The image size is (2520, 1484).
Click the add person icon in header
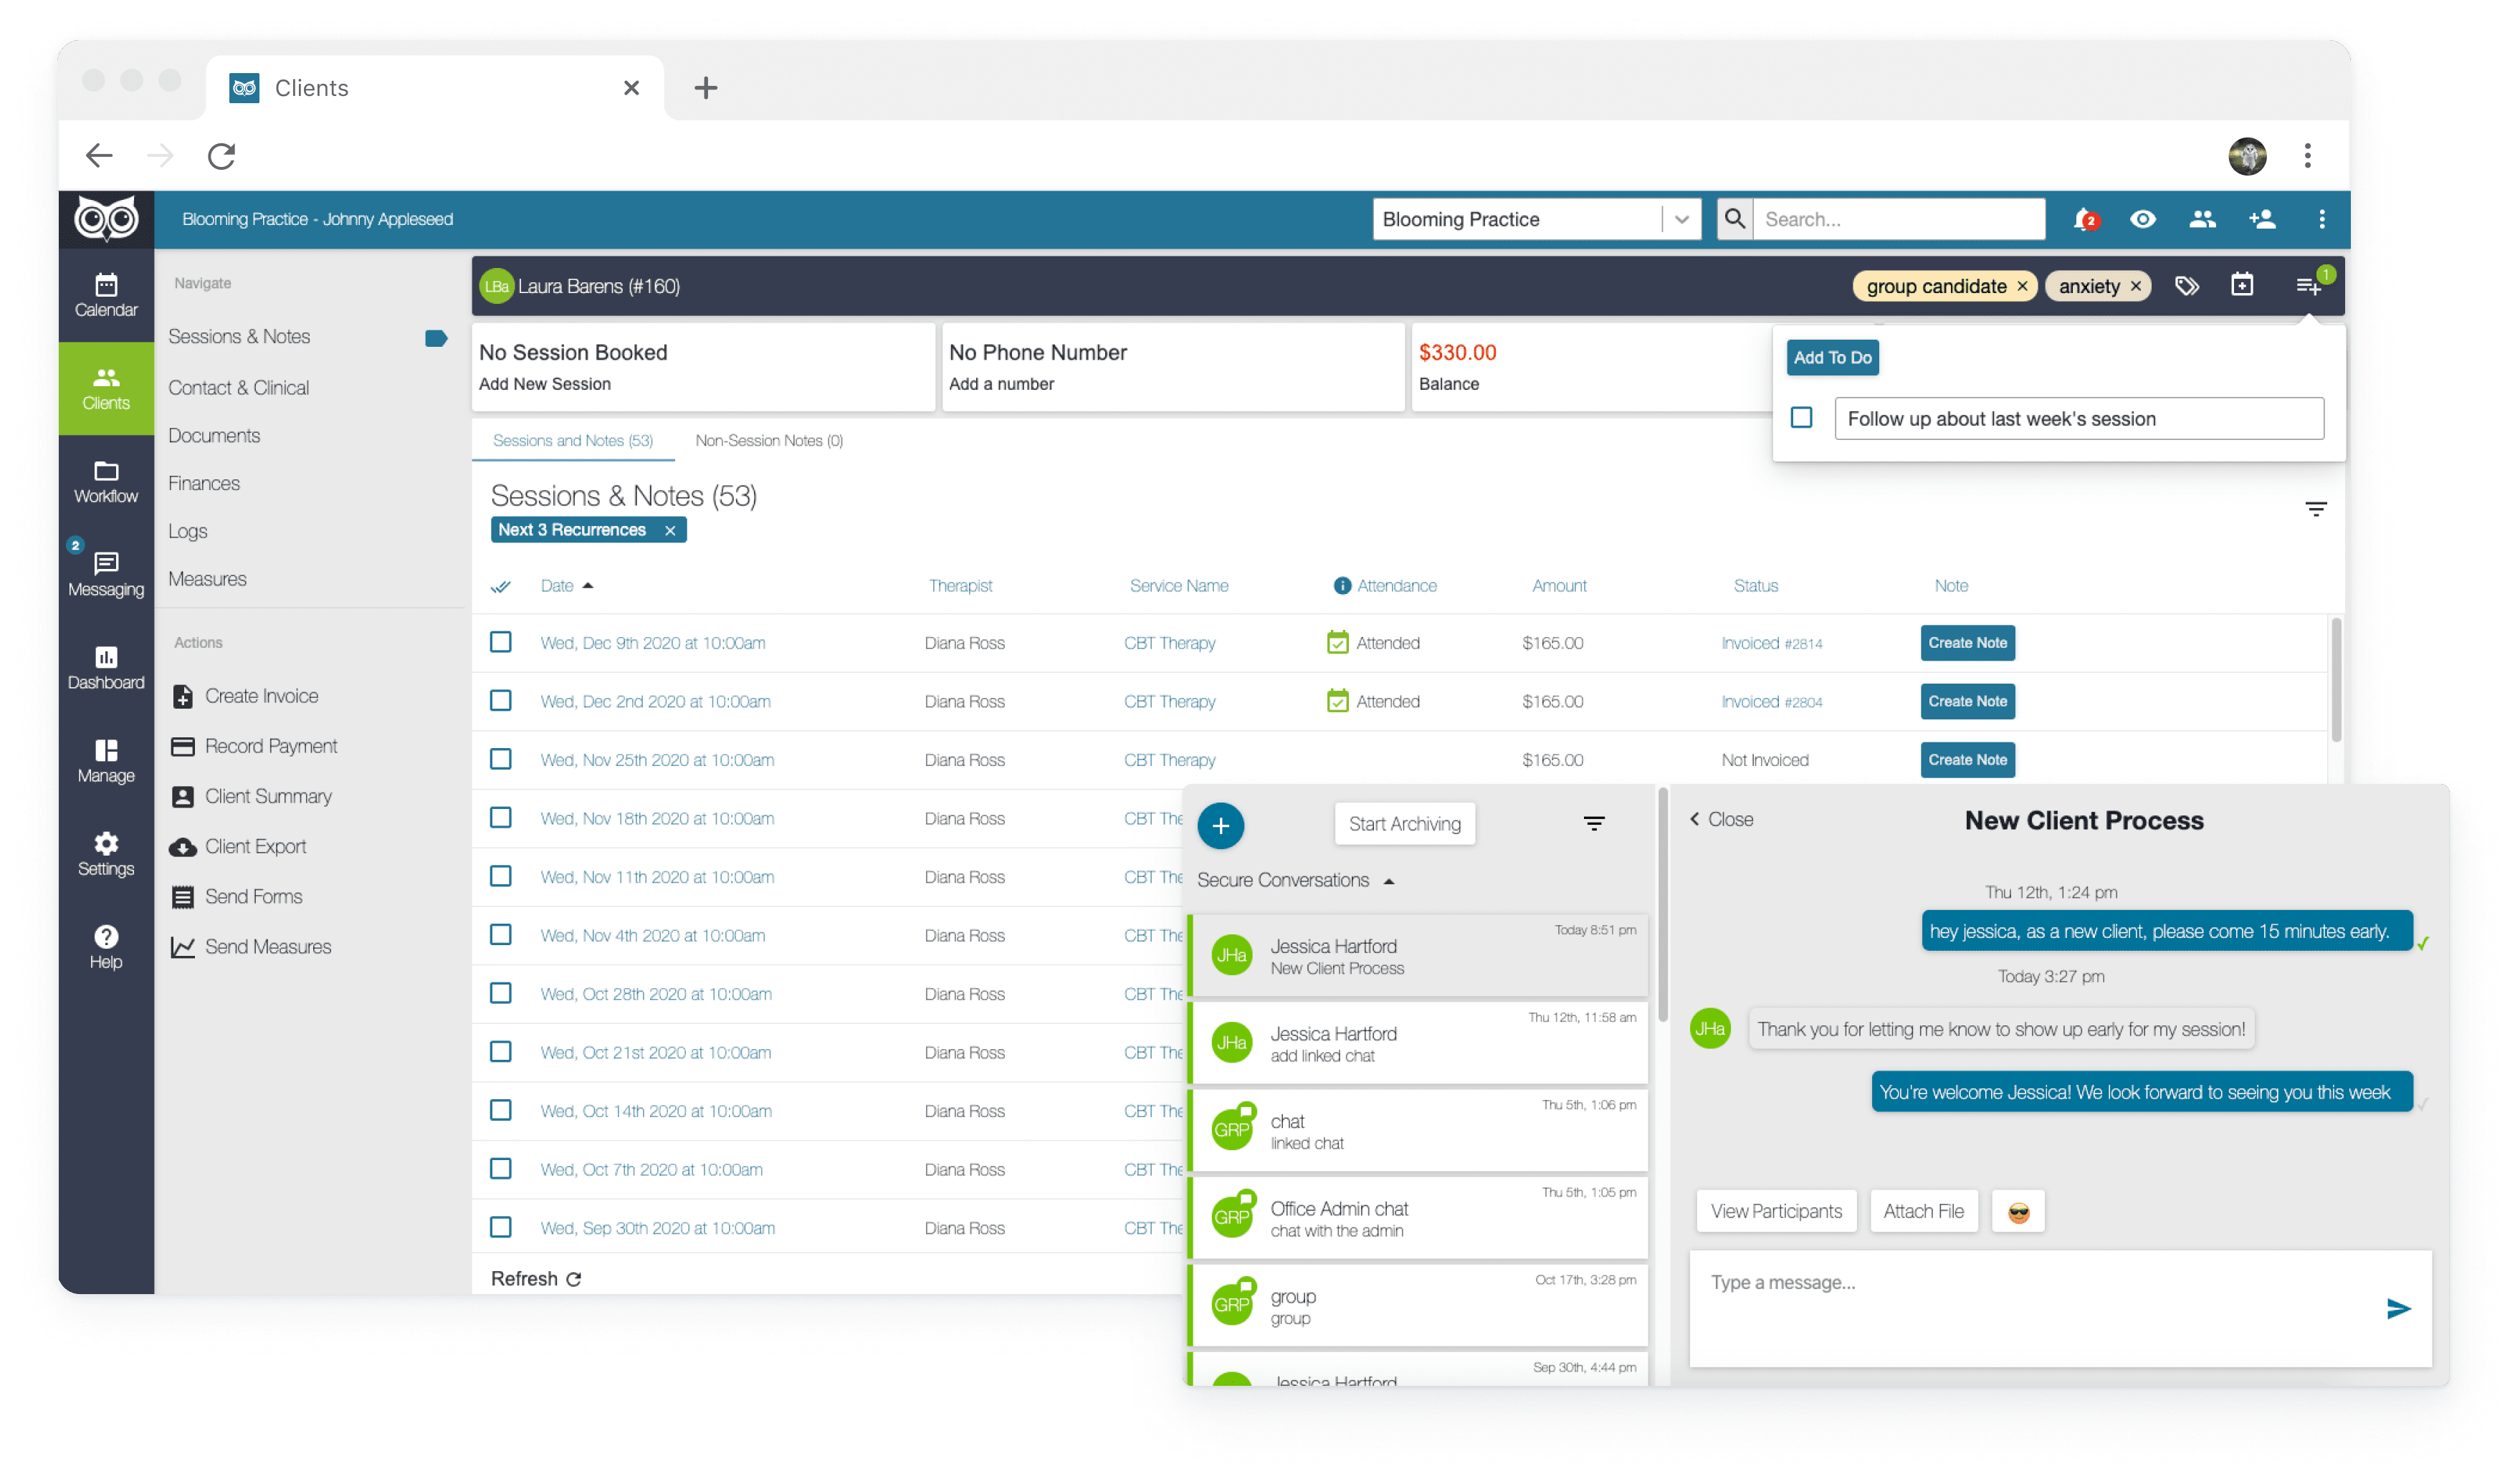point(2262,219)
